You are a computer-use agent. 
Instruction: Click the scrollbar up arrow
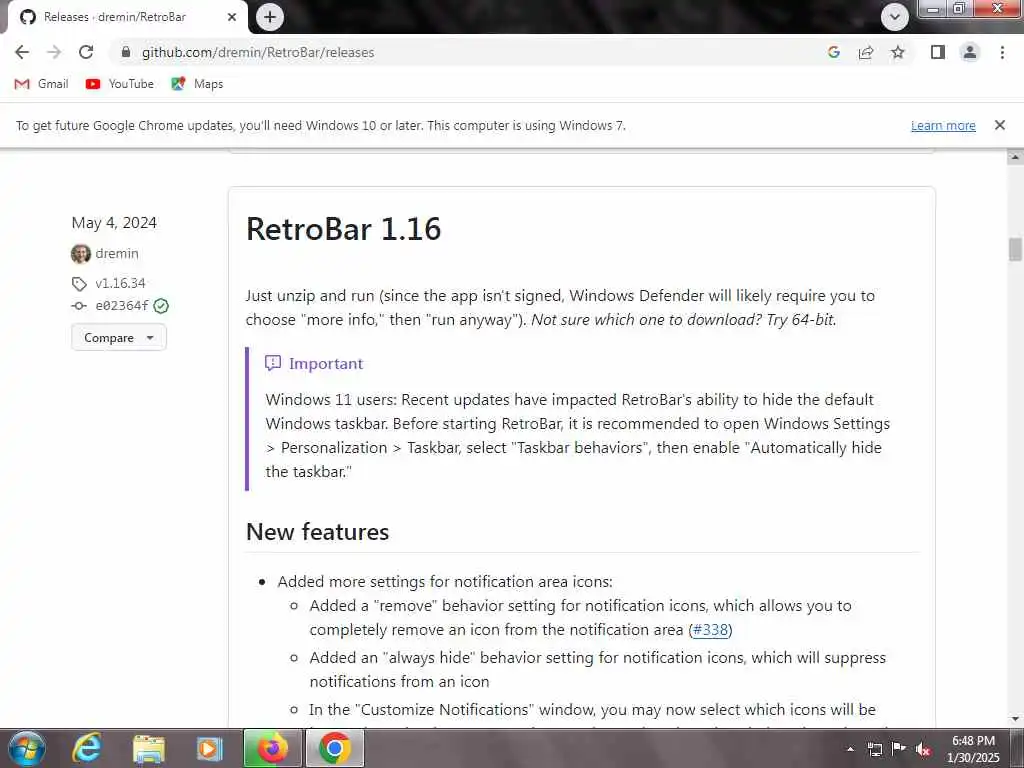1015,157
